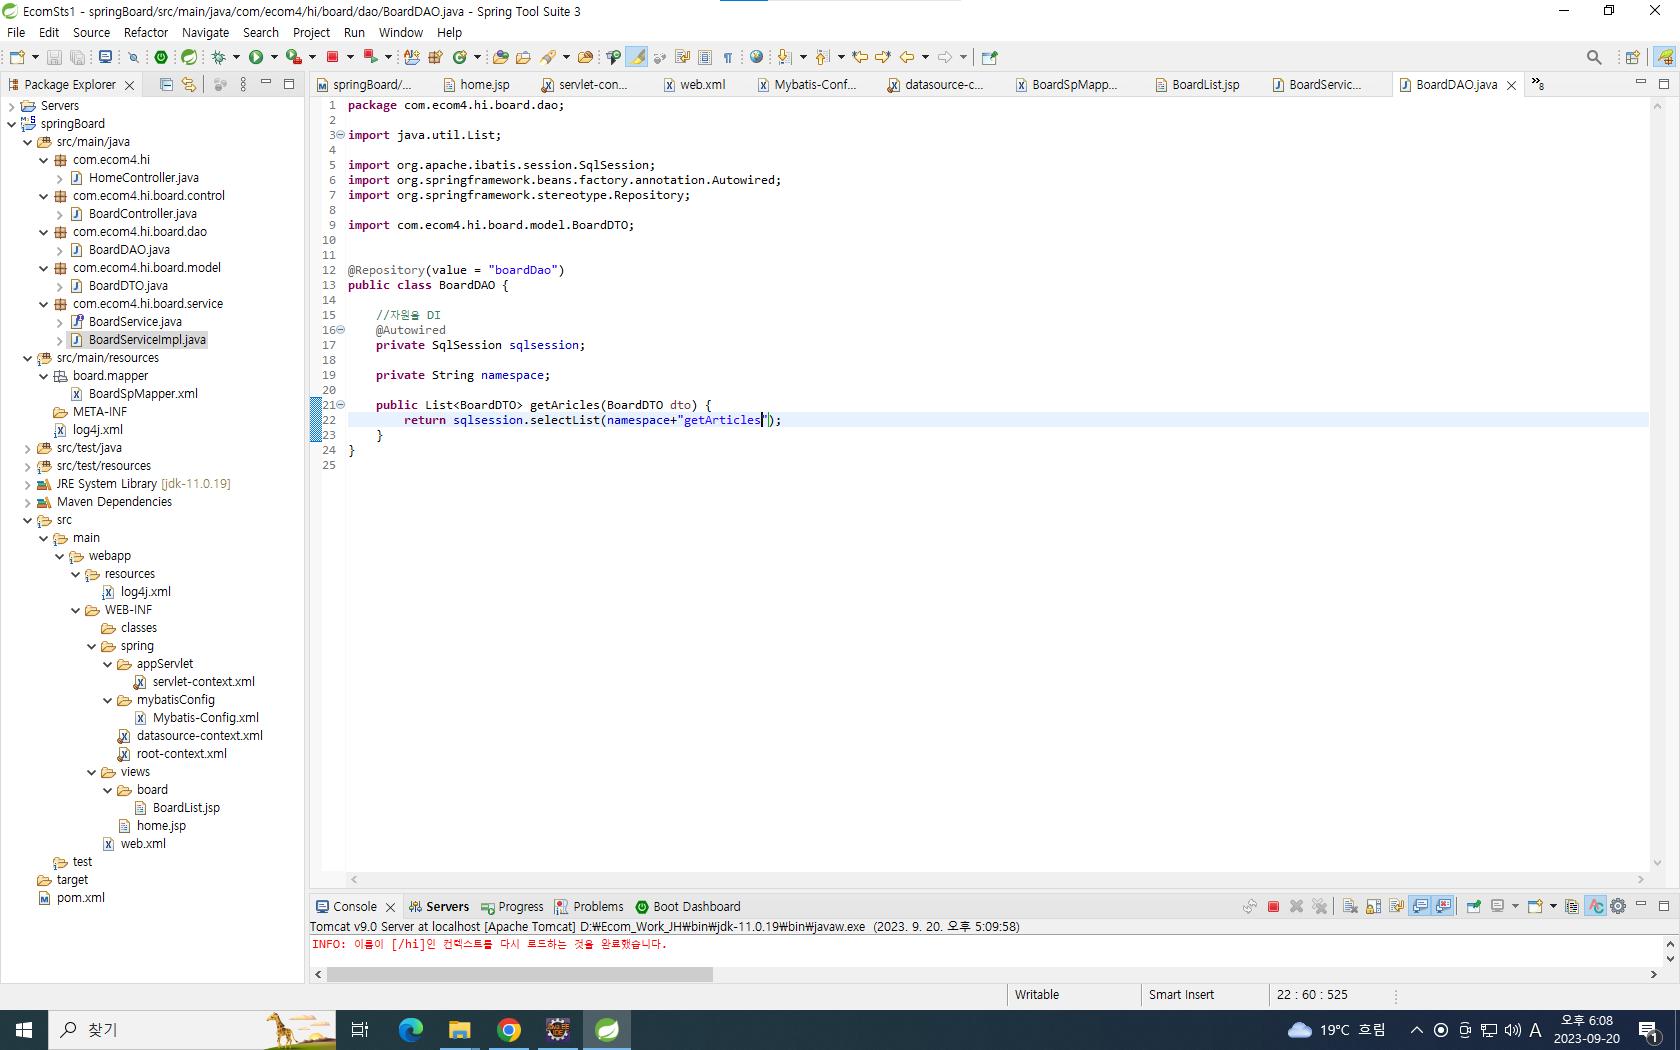Open the Run button dropdown arrow

[274, 57]
